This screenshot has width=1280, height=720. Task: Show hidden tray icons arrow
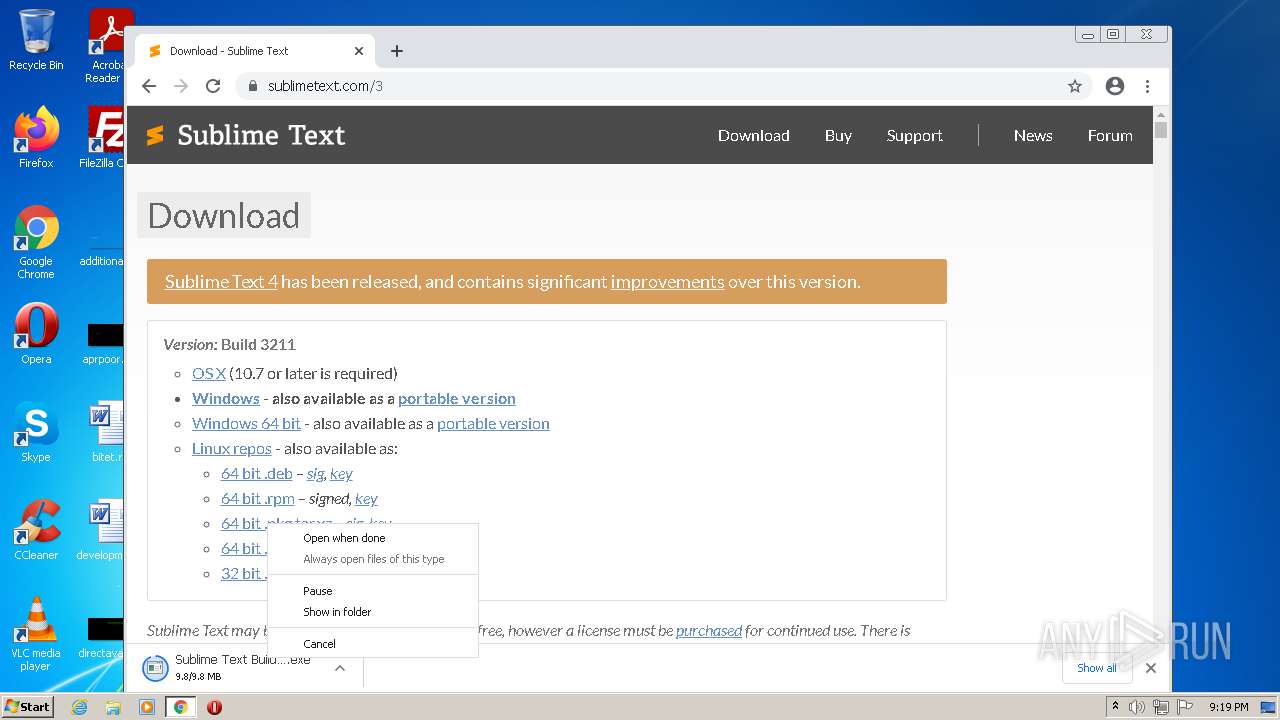pos(1116,707)
